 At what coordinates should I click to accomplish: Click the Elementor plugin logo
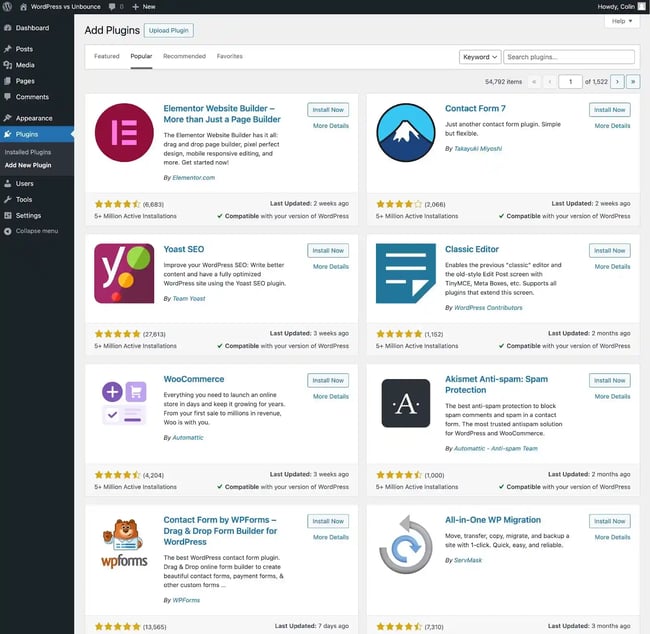pos(124,133)
